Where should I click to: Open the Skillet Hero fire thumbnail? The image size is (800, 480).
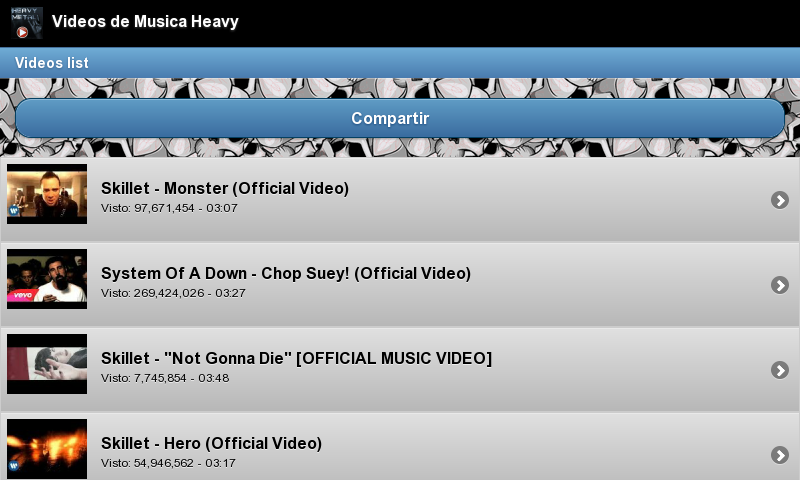47,449
